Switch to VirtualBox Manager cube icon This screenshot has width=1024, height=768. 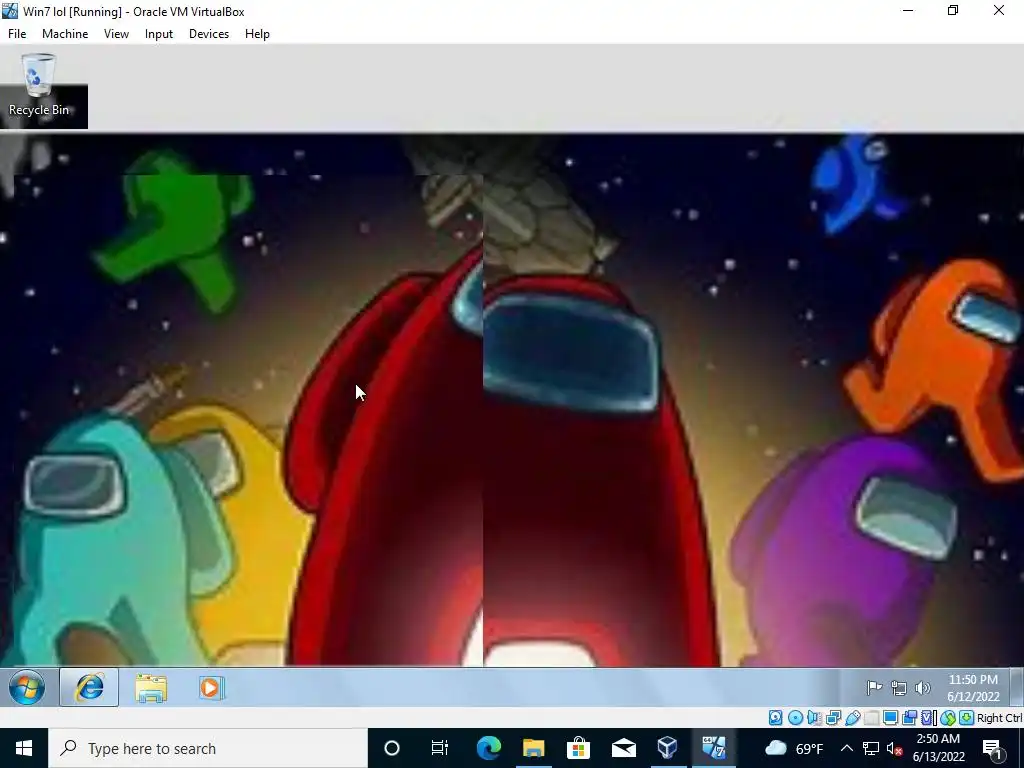pyautogui.click(x=667, y=748)
